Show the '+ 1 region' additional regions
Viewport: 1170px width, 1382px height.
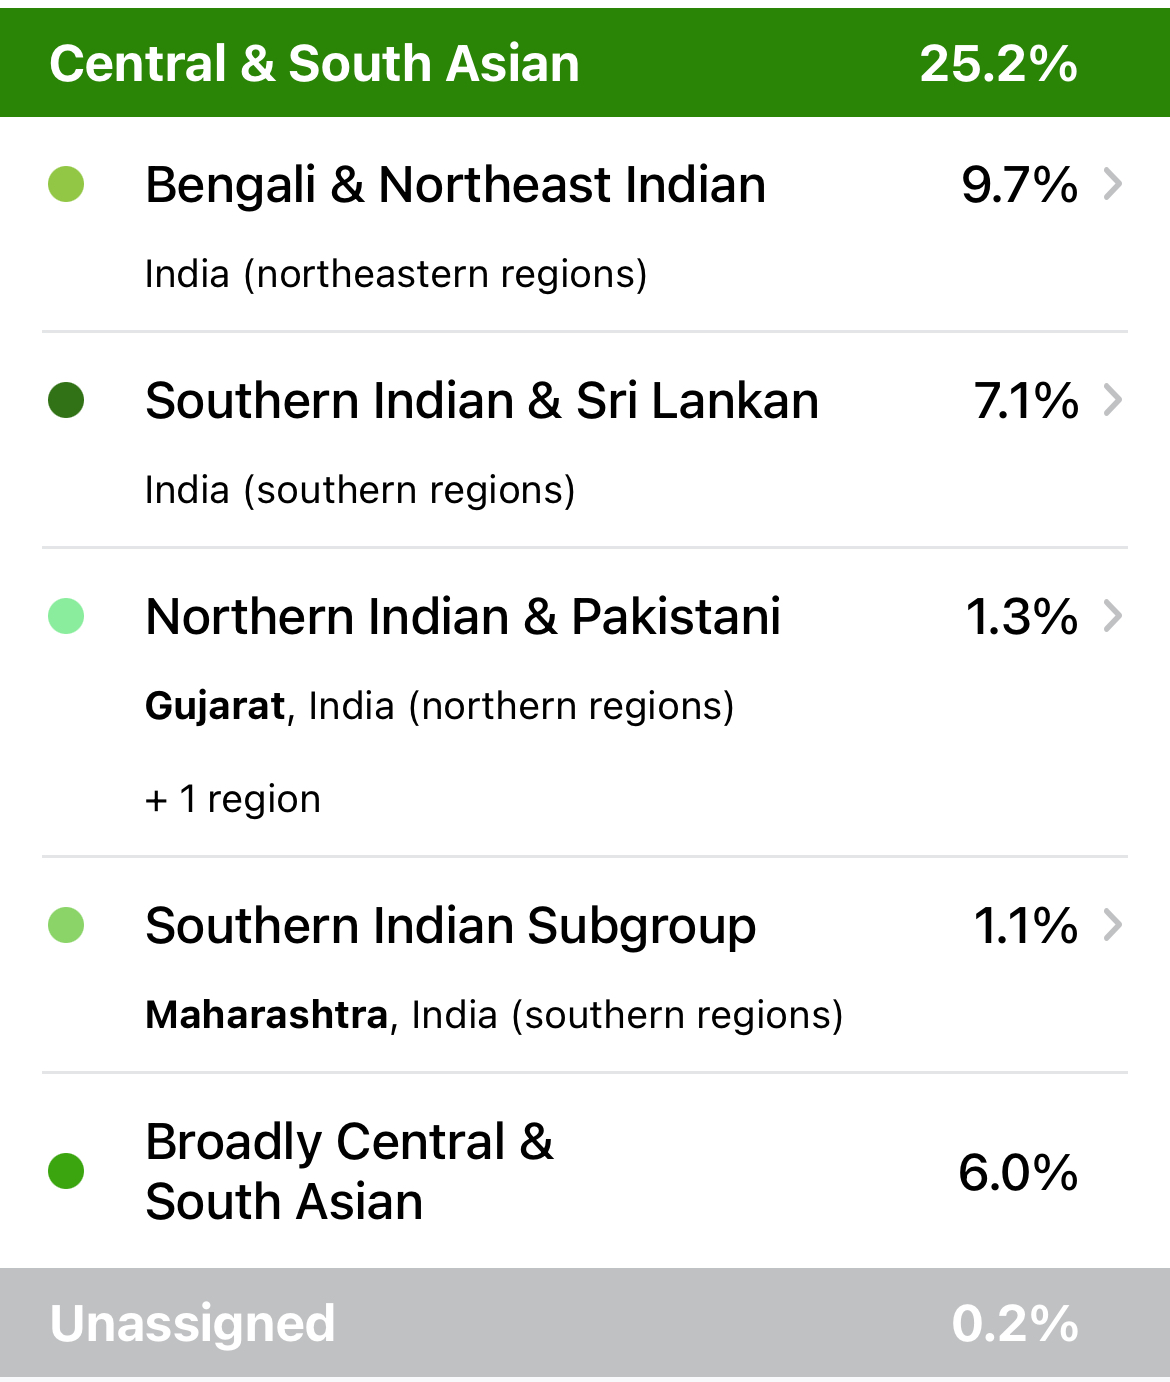point(233,799)
